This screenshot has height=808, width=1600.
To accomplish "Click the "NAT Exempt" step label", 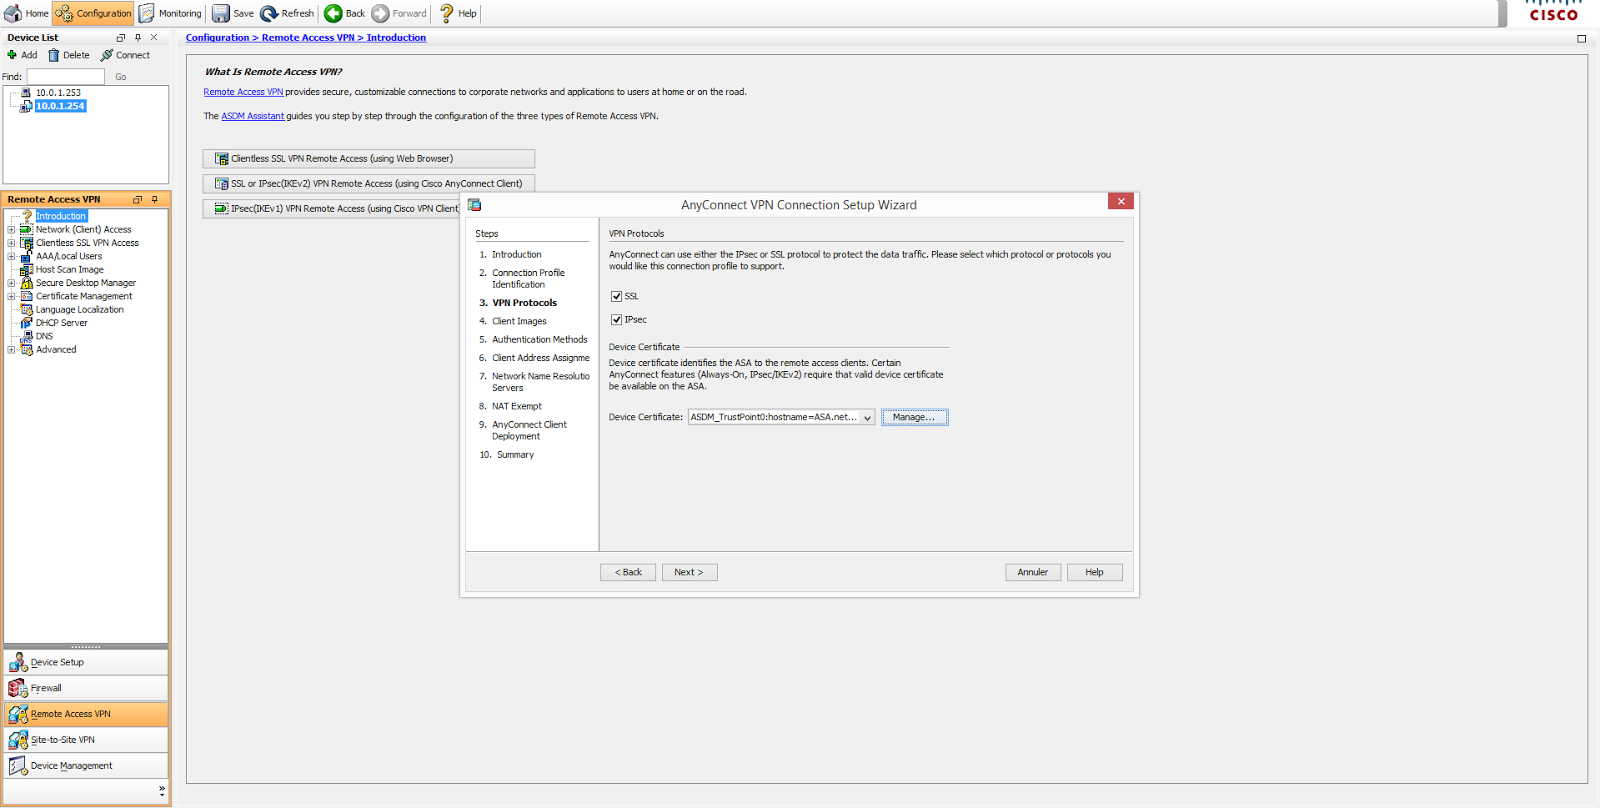I will pos(517,407).
